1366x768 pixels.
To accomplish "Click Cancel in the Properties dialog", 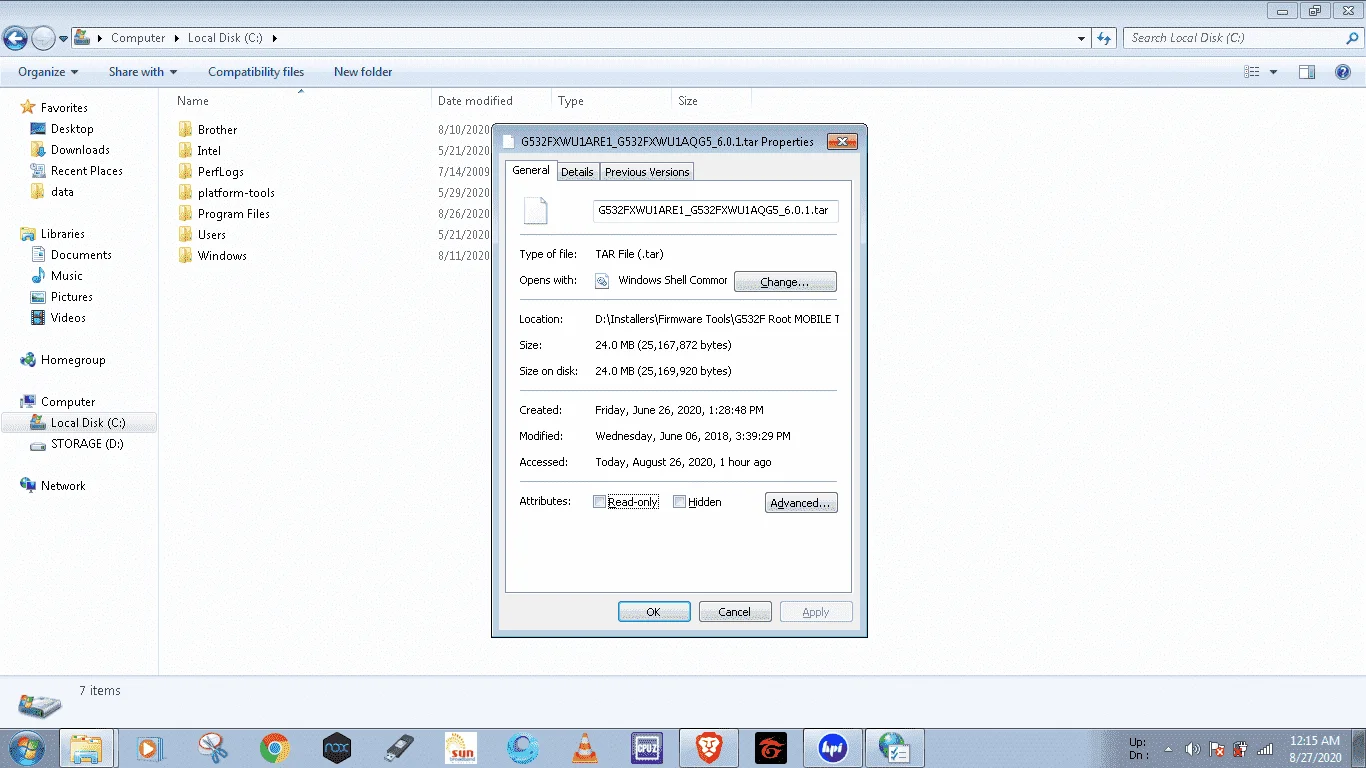I will tap(734, 612).
